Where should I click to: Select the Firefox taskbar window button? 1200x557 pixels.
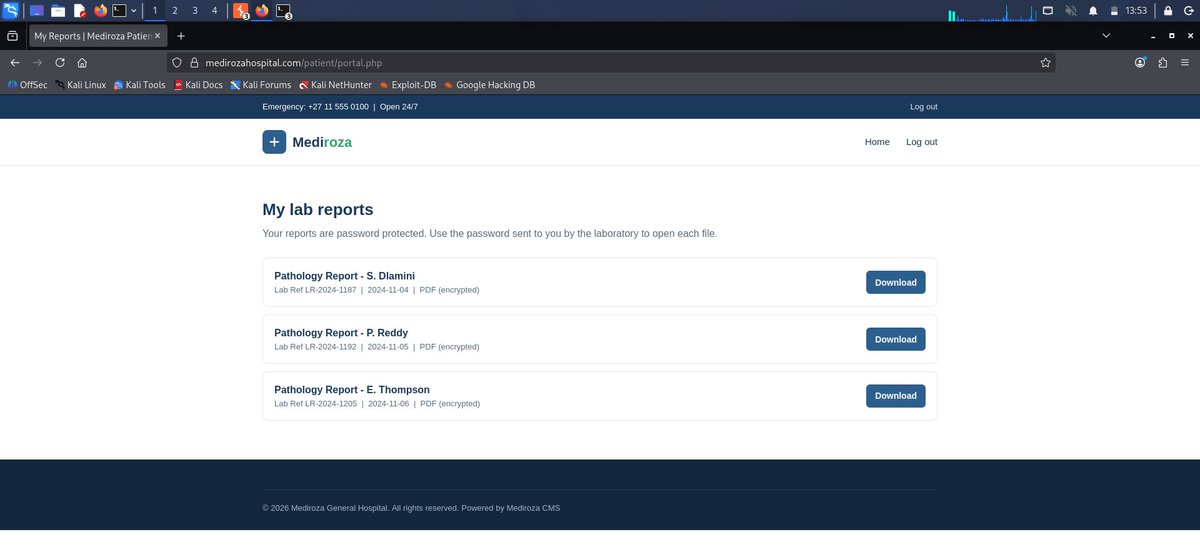(262, 11)
